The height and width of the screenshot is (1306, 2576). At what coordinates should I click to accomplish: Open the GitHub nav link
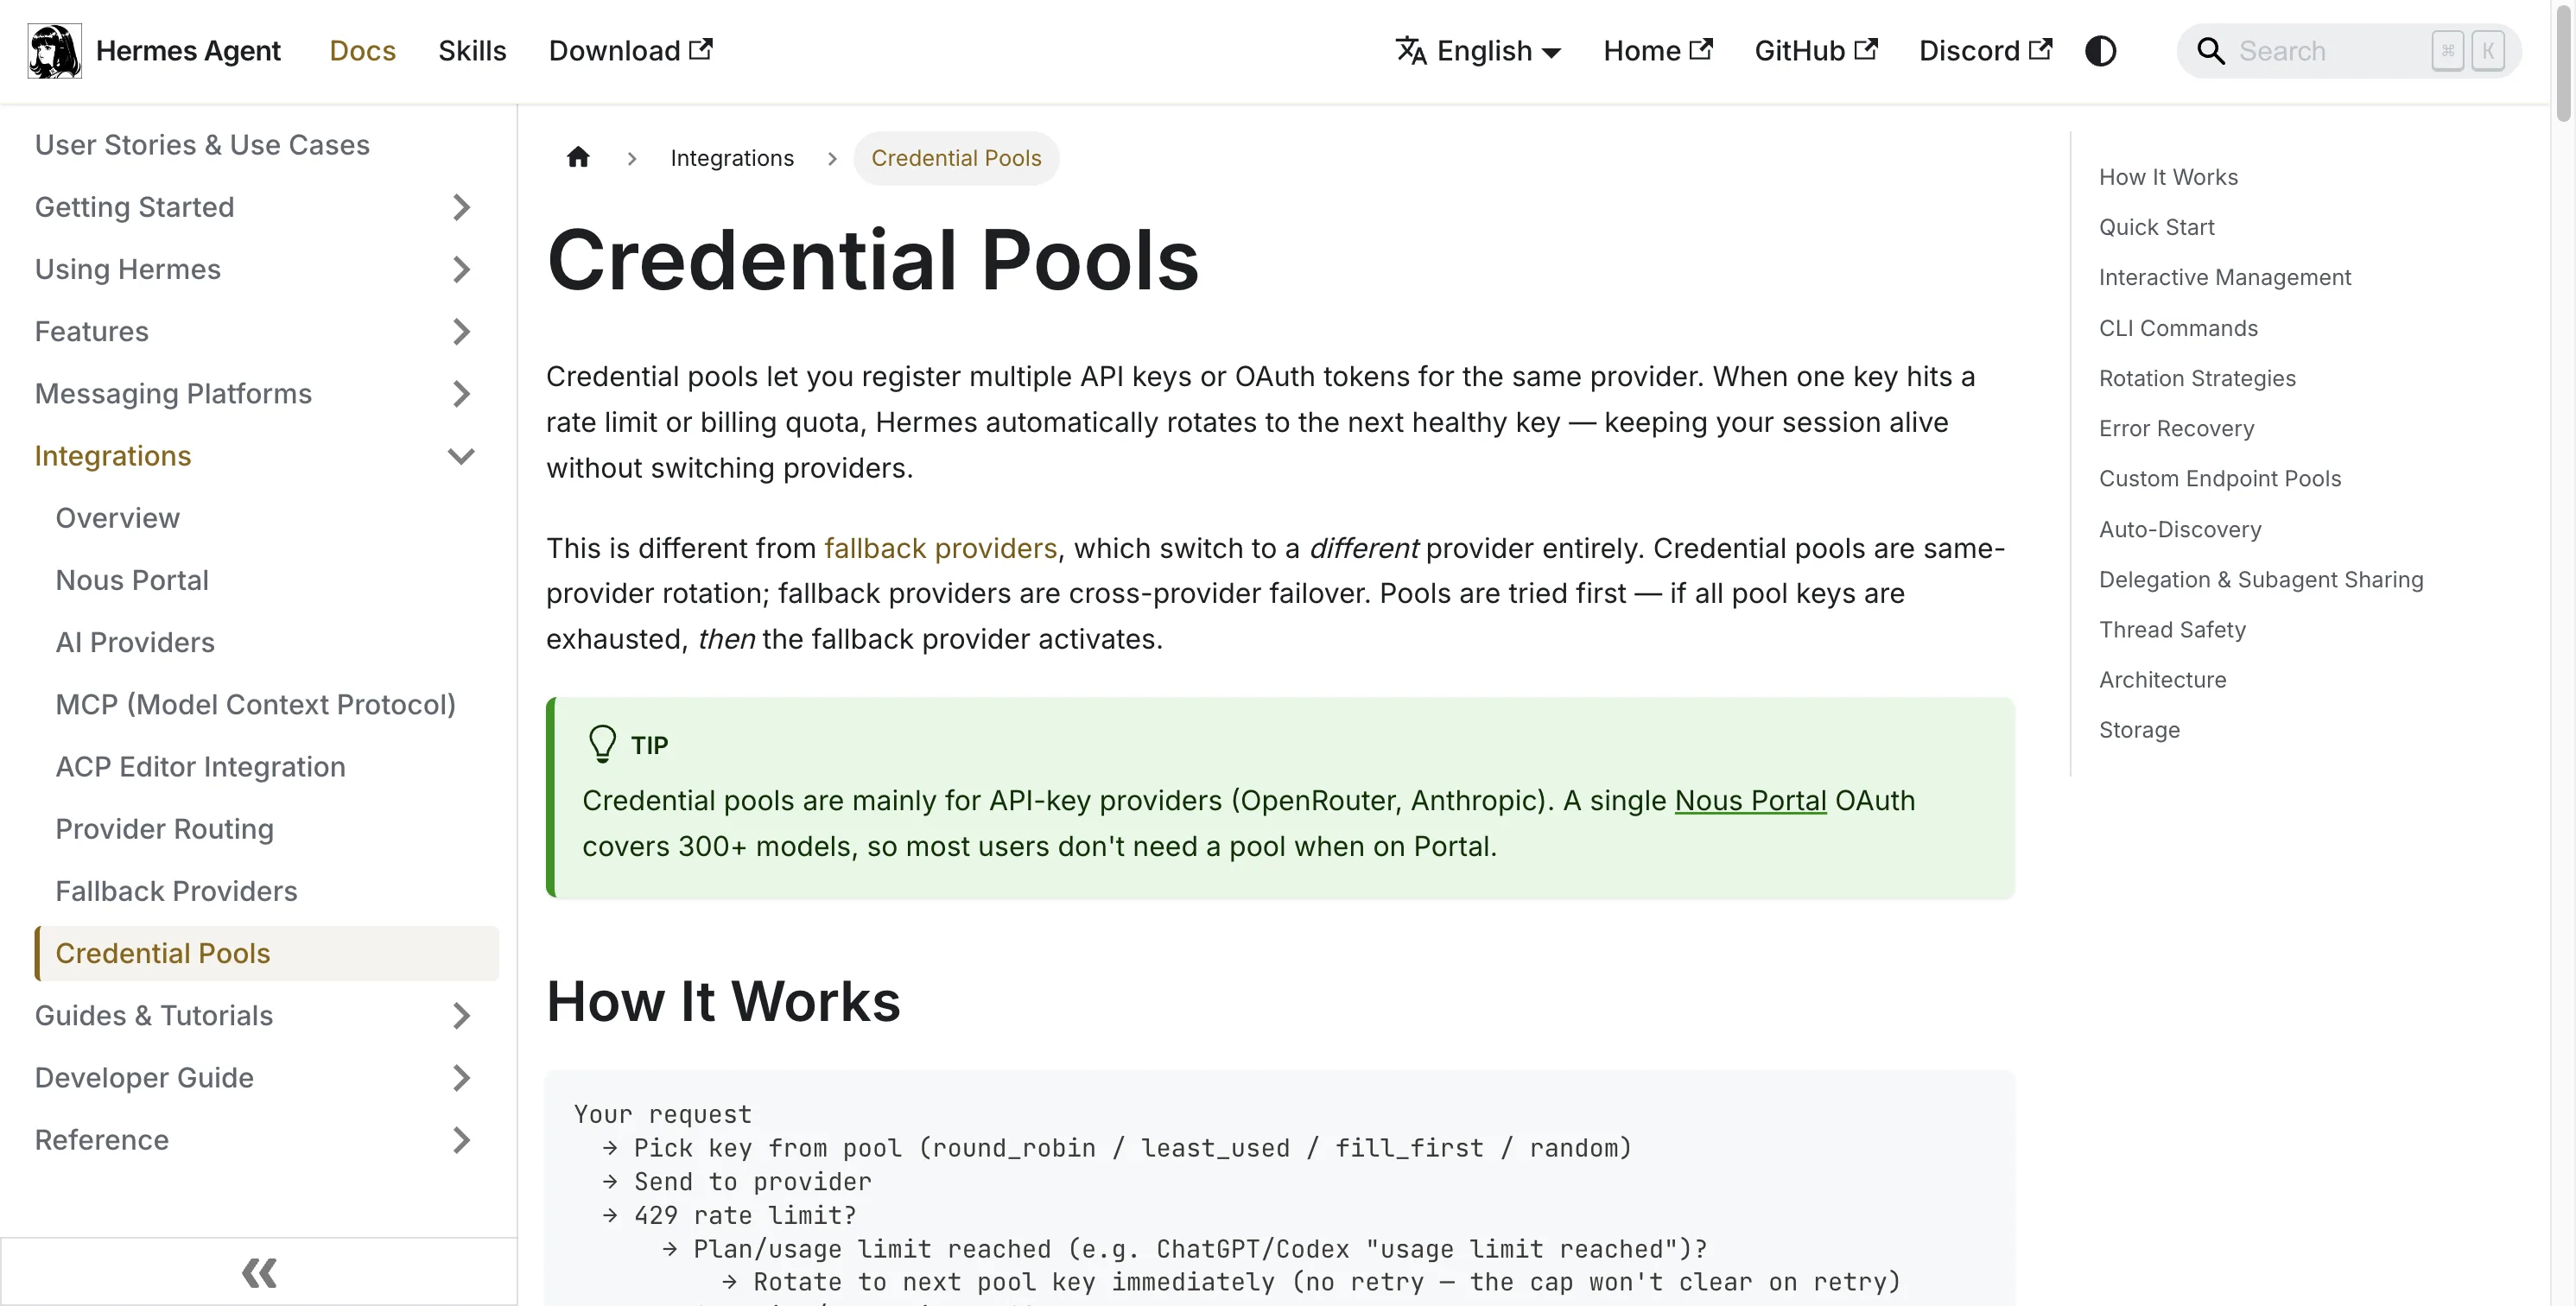pos(1816,51)
